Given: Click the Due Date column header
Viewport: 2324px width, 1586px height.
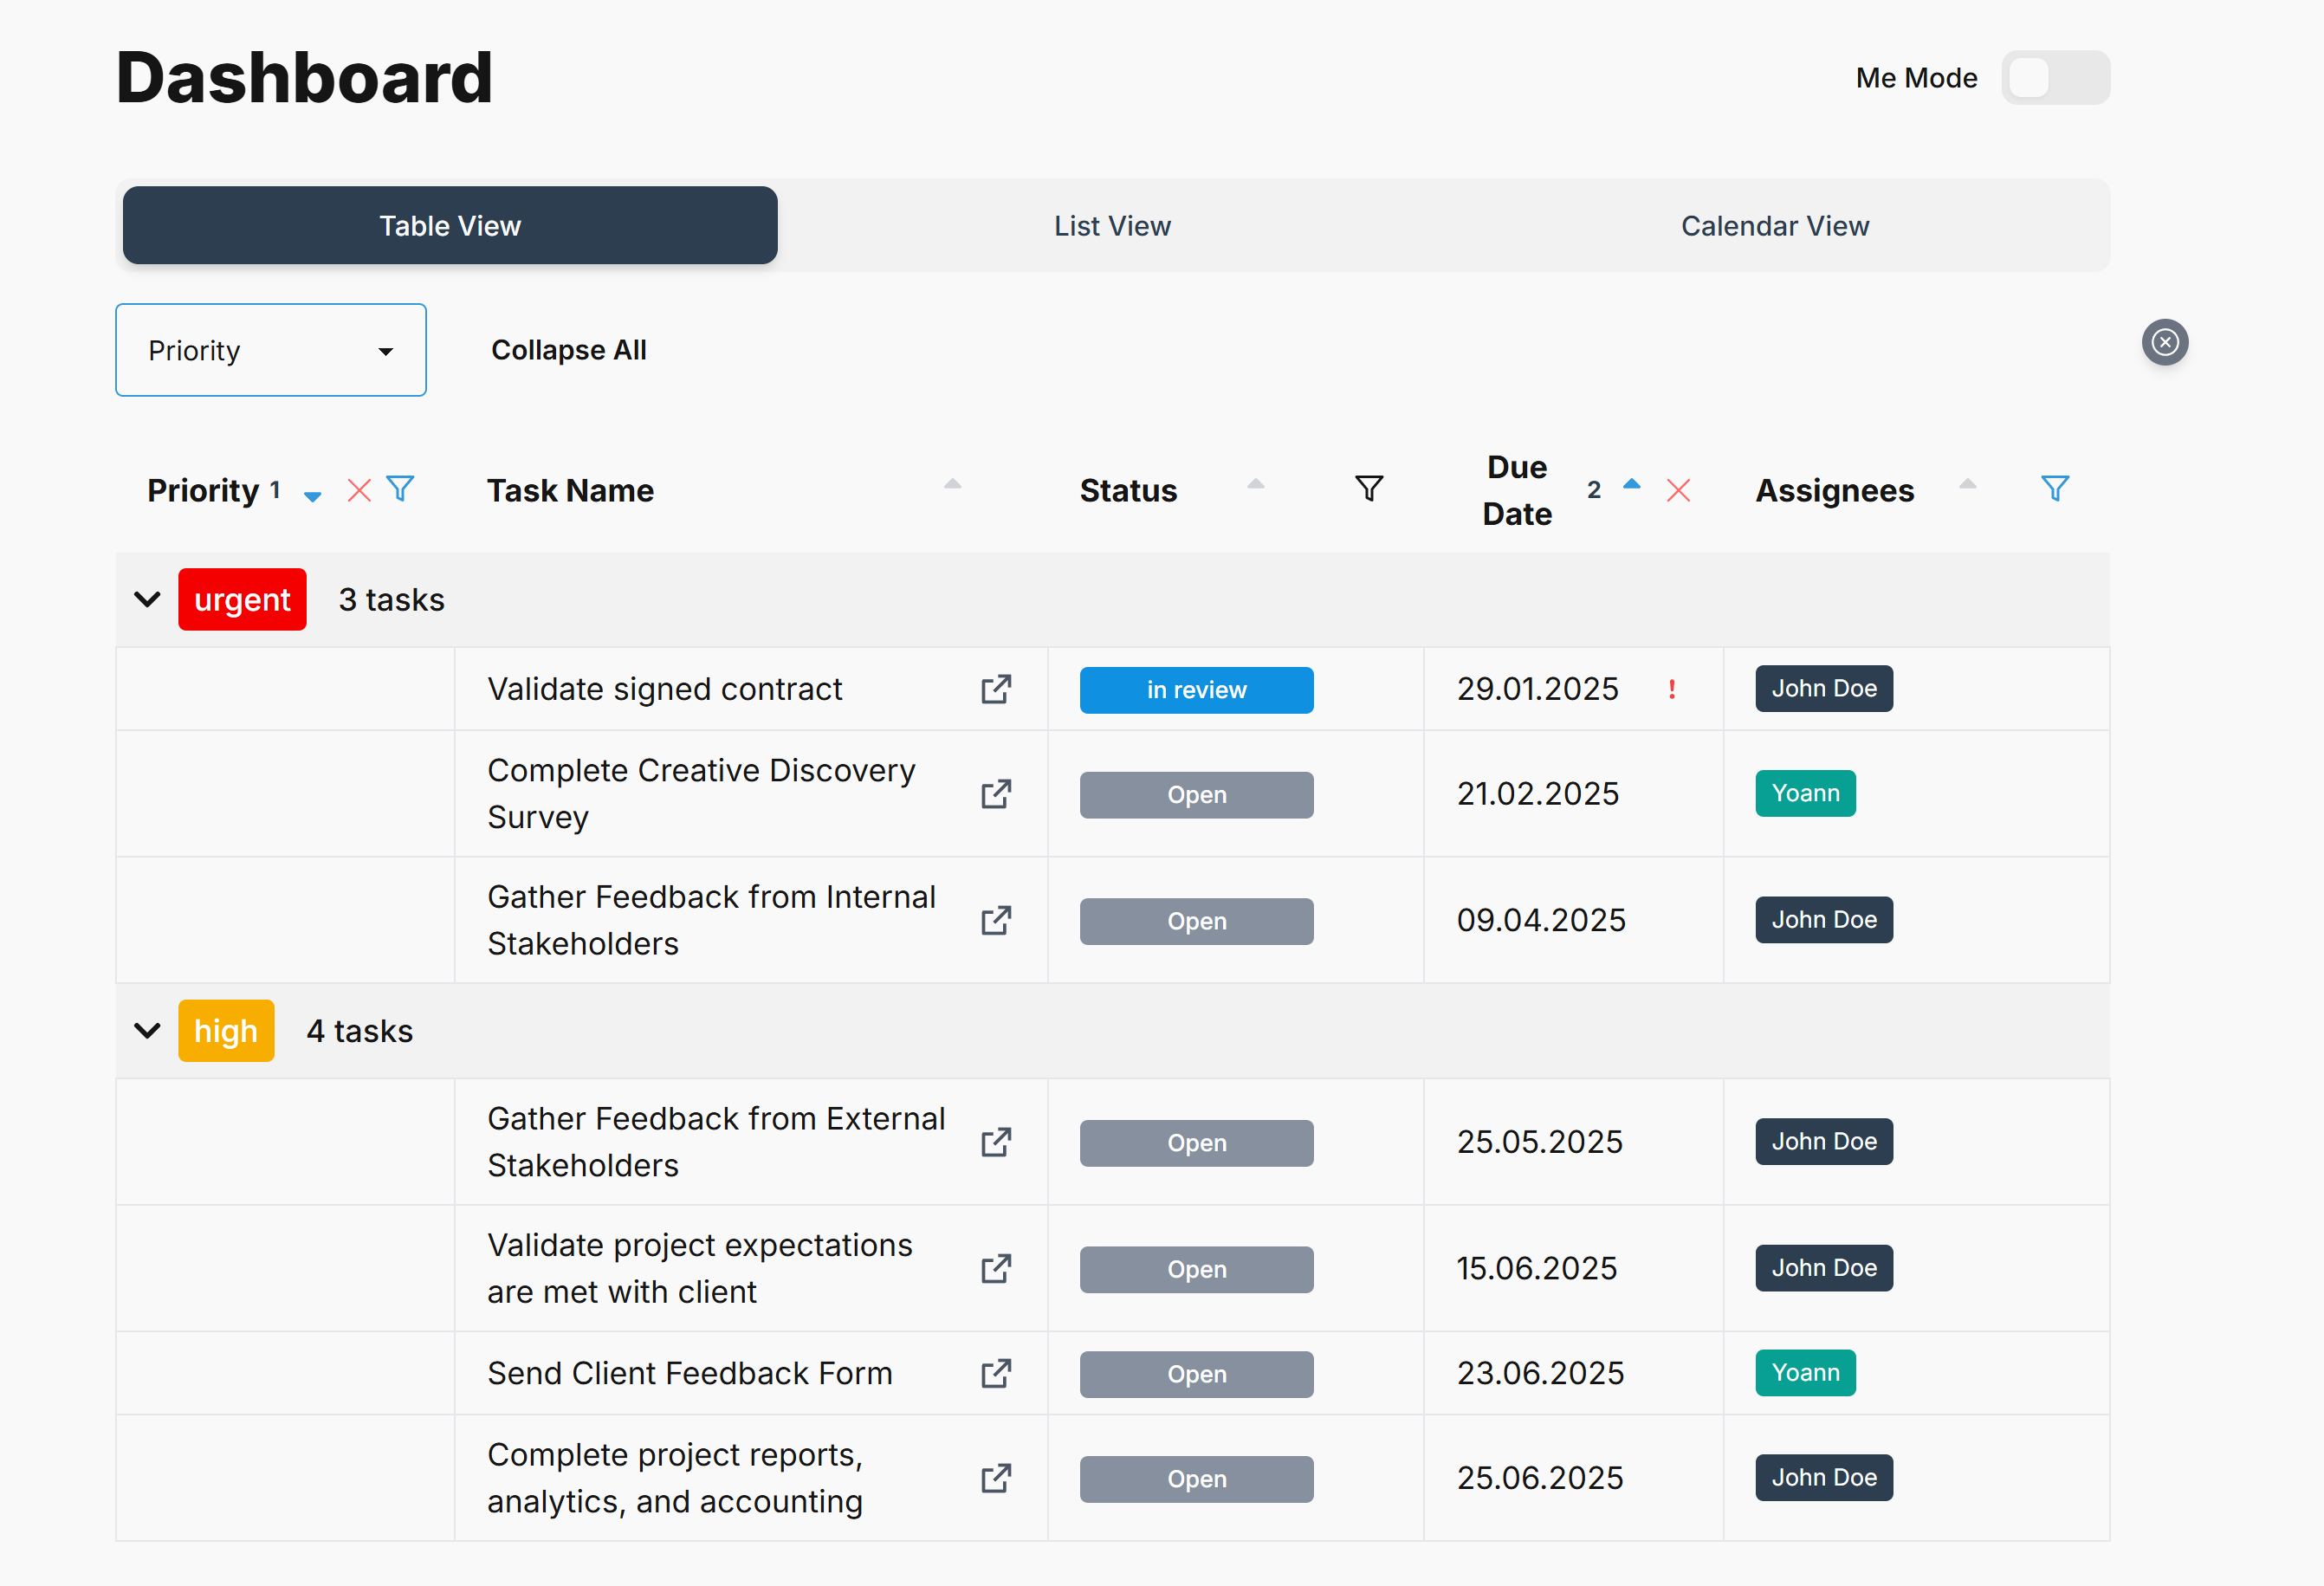Looking at the screenshot, I should [x=1517, y=490].
